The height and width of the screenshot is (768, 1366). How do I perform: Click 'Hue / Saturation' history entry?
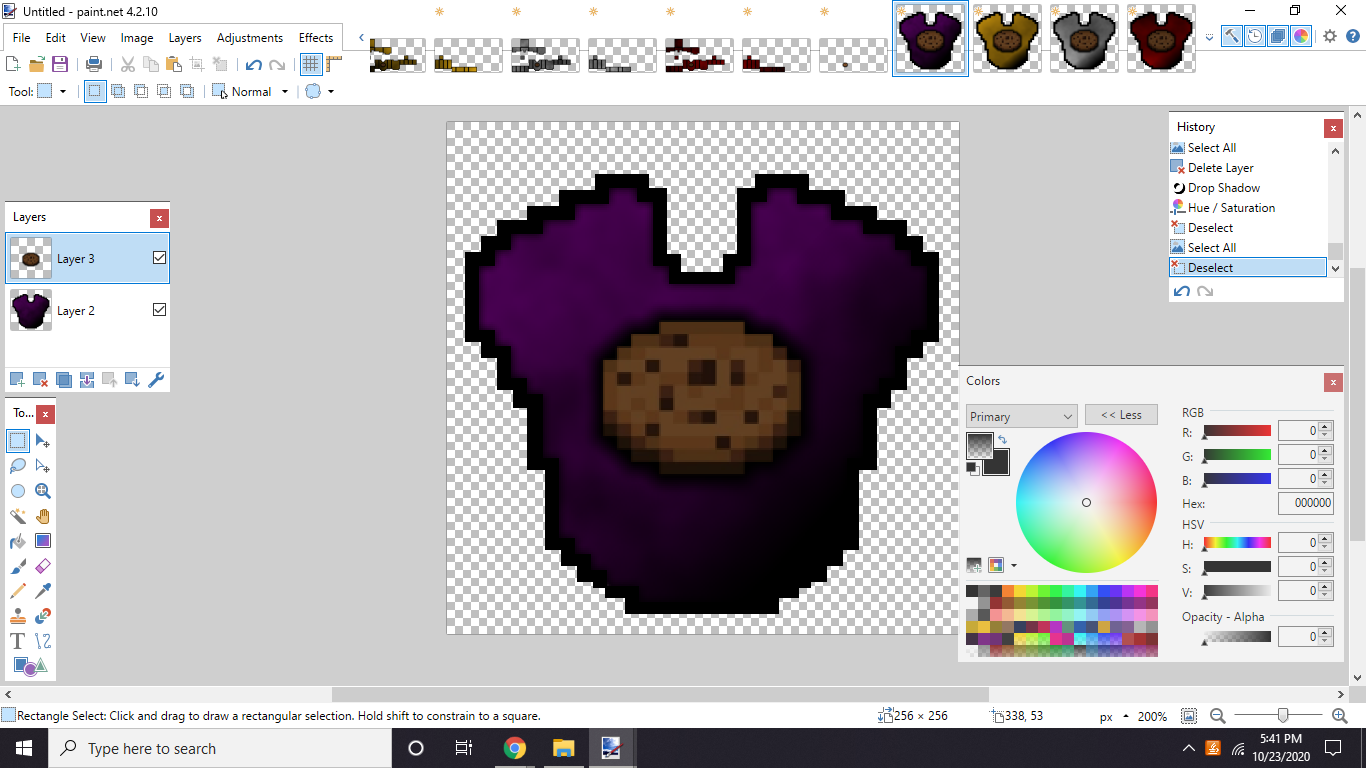click(x=1231, y=208)
